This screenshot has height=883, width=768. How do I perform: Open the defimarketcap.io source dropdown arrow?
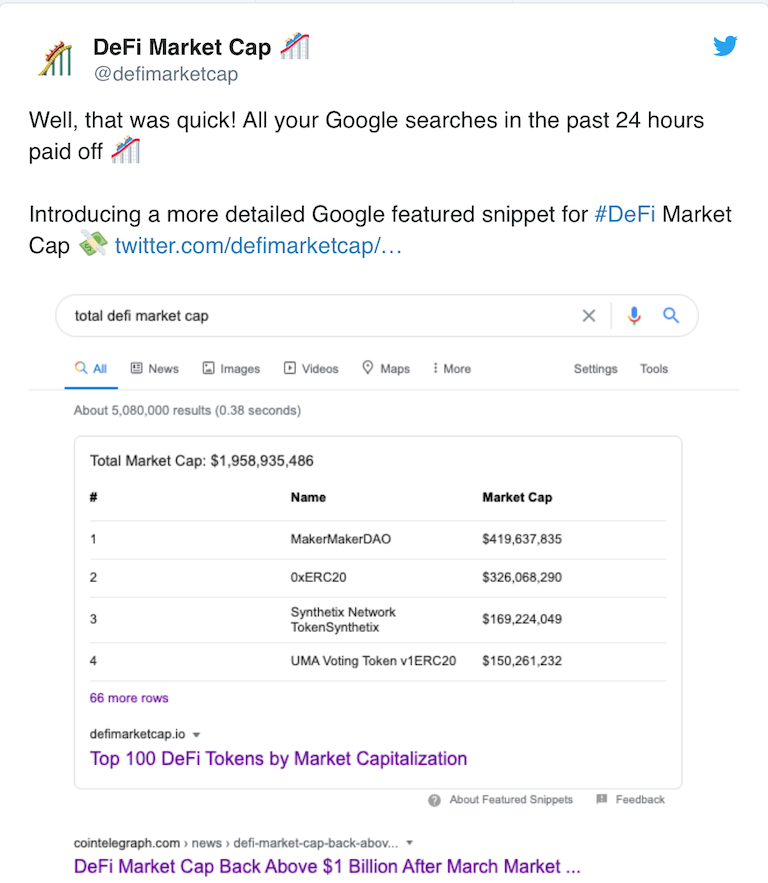(196, 735)
